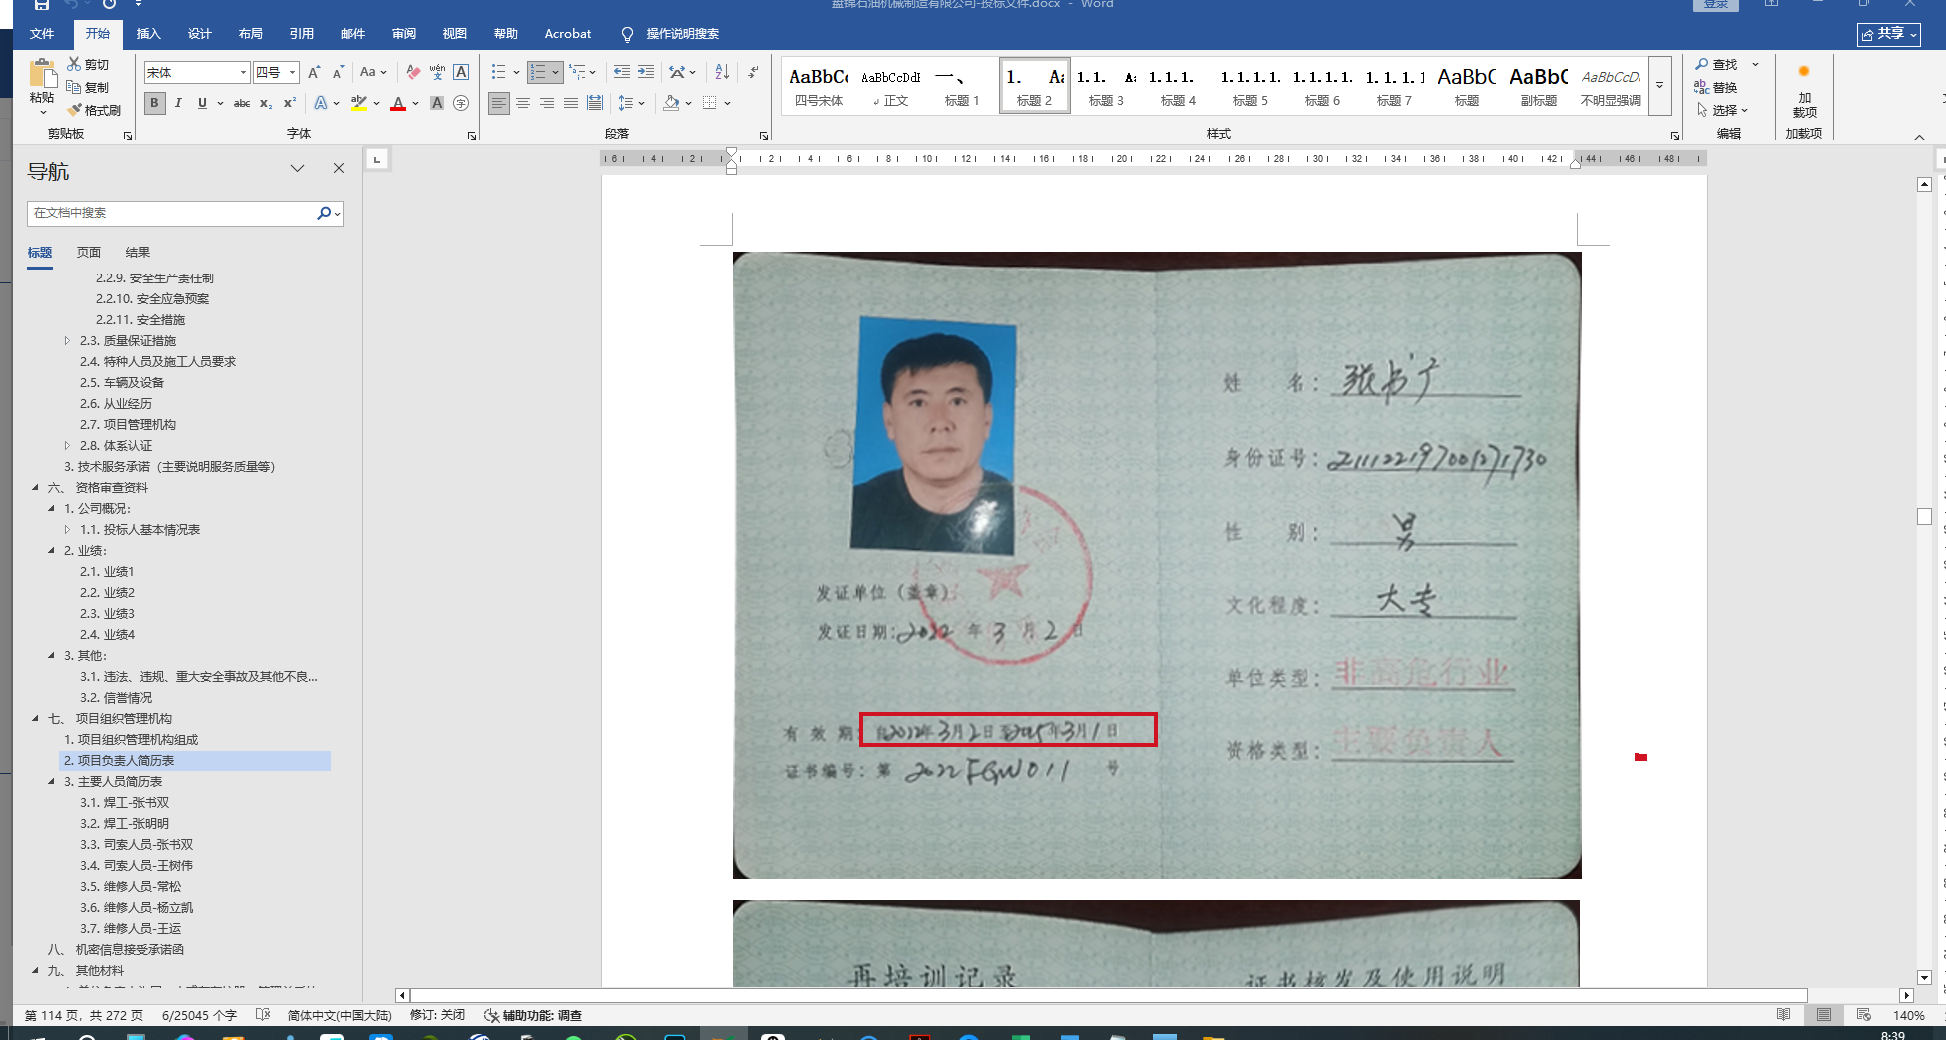The image size is (1946, 1040).
Task: Click the 共享 (Share) button
Action: pyautogui.click(x=1889, y=34)
